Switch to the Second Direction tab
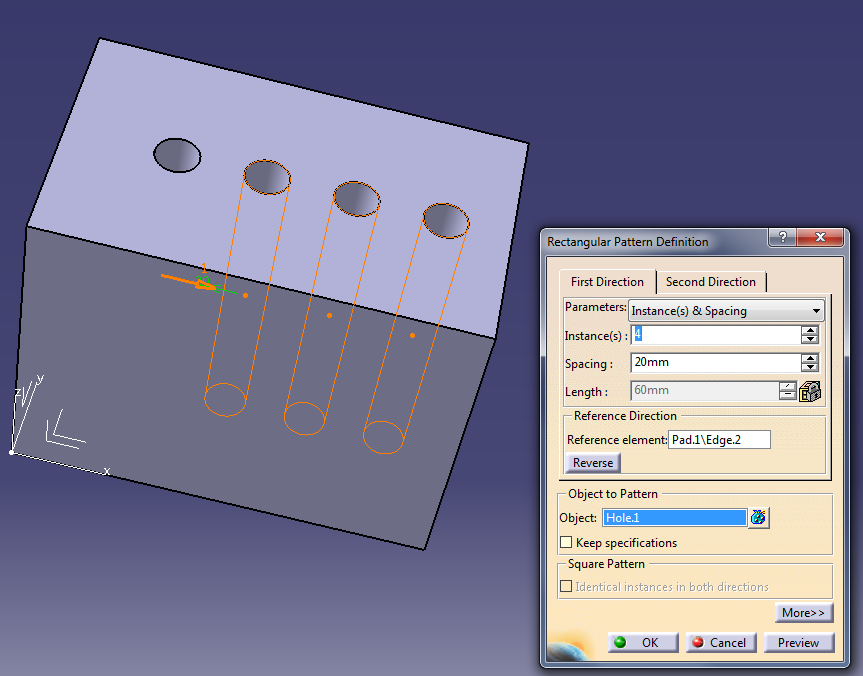The image size is (863, 676). [711, 282]
